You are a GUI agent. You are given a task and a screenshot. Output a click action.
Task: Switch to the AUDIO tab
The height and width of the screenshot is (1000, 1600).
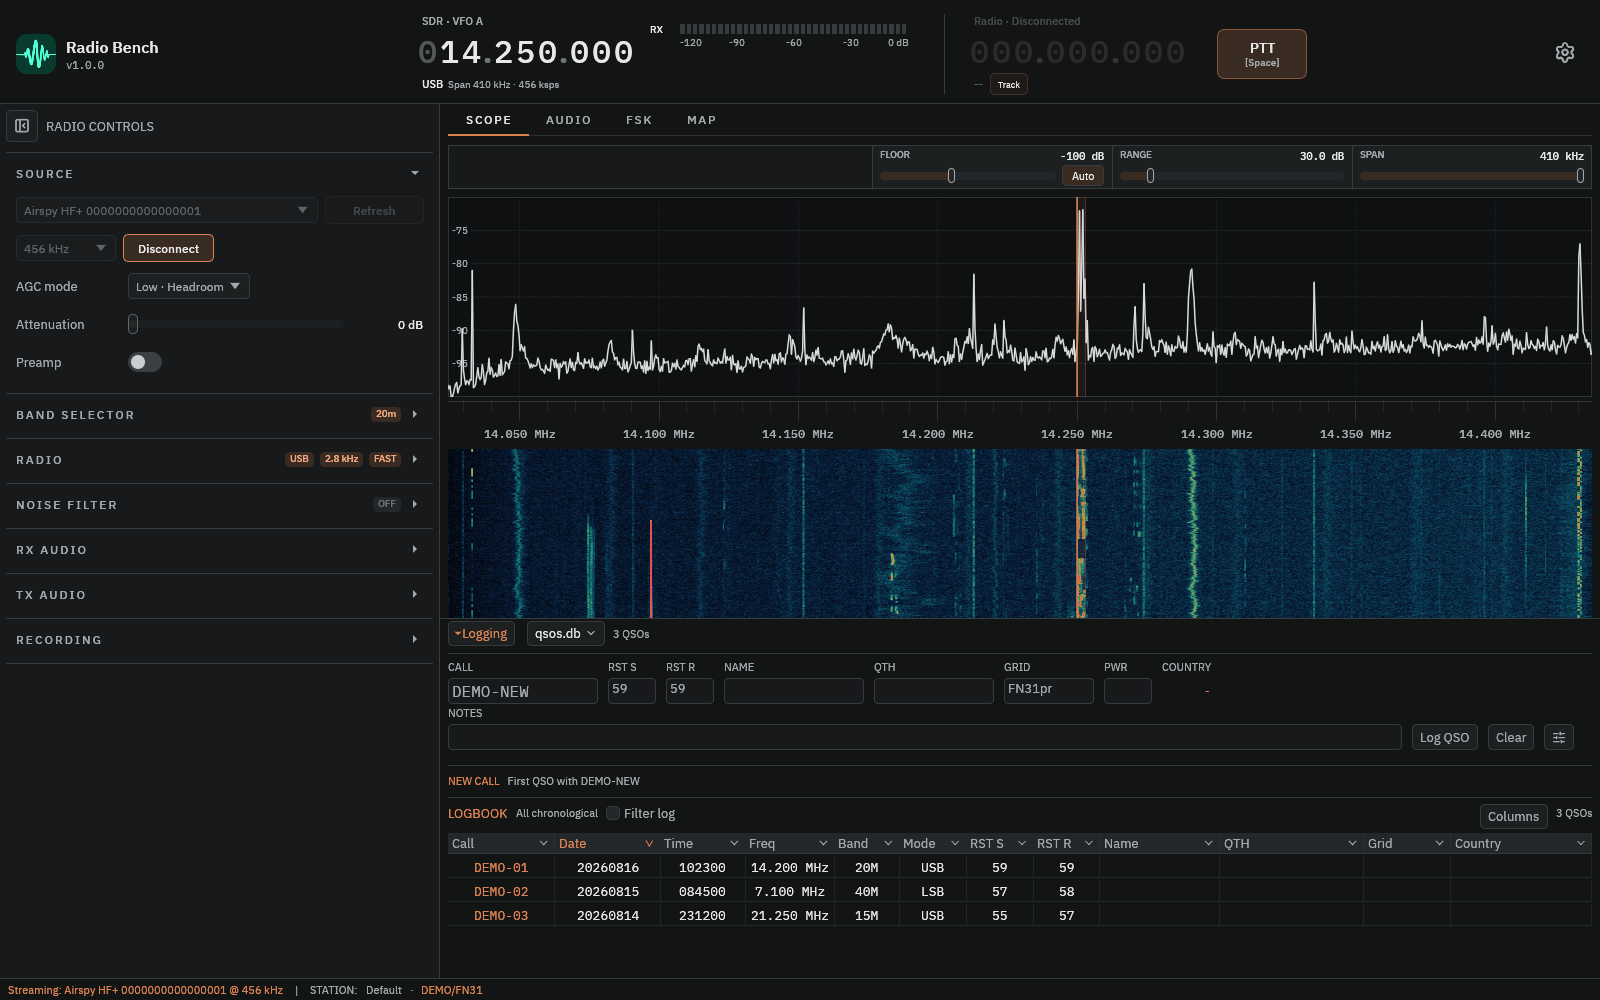[x=569, y=120]
